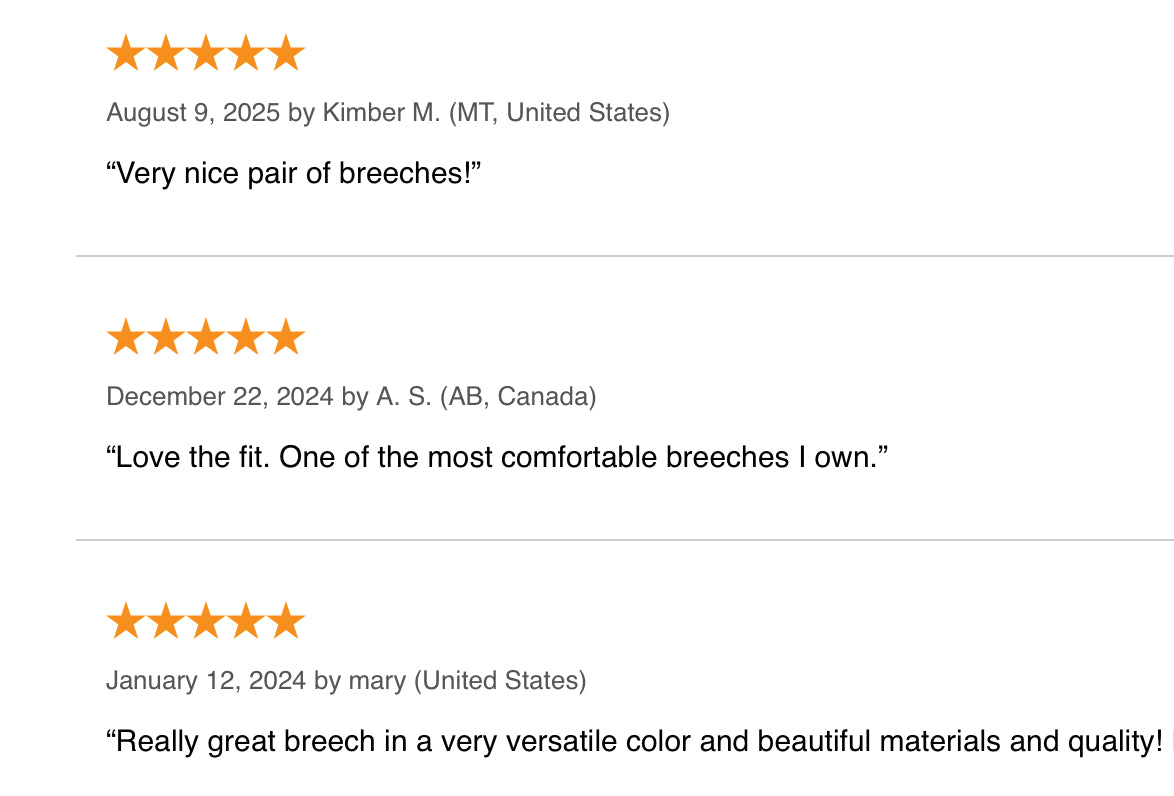Click the reviewer name mary
This screenshot has height=796, width=1174.
(x=377, y=681)
